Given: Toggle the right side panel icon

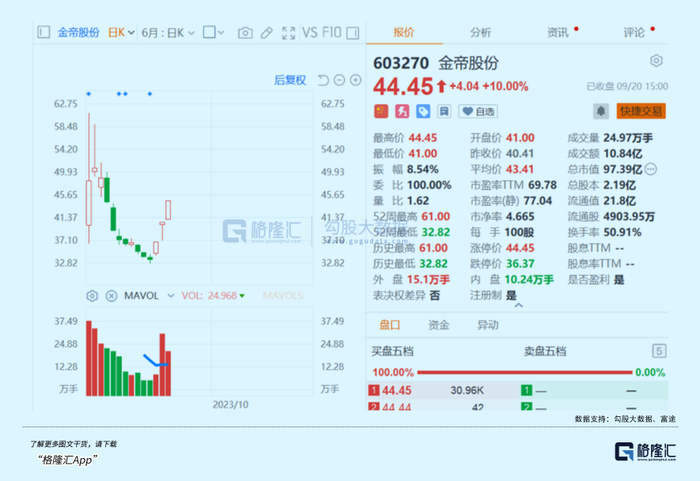Looking at the screenshot, I should click(x=353, y=33).
